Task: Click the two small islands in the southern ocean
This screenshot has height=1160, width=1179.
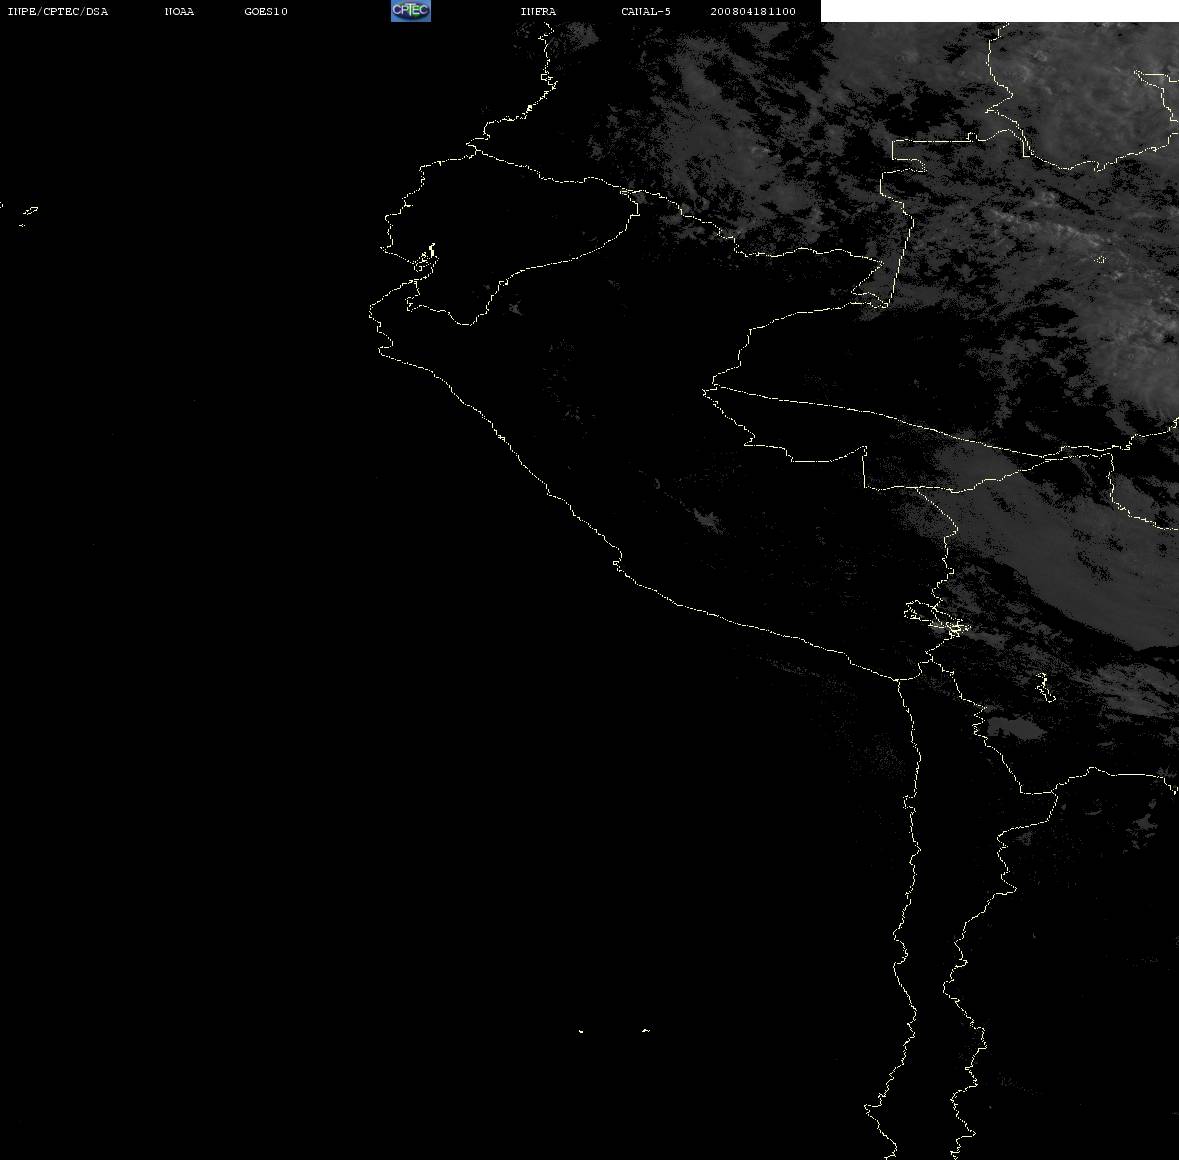Action: pyautogui.click(x=613, y=1030)
